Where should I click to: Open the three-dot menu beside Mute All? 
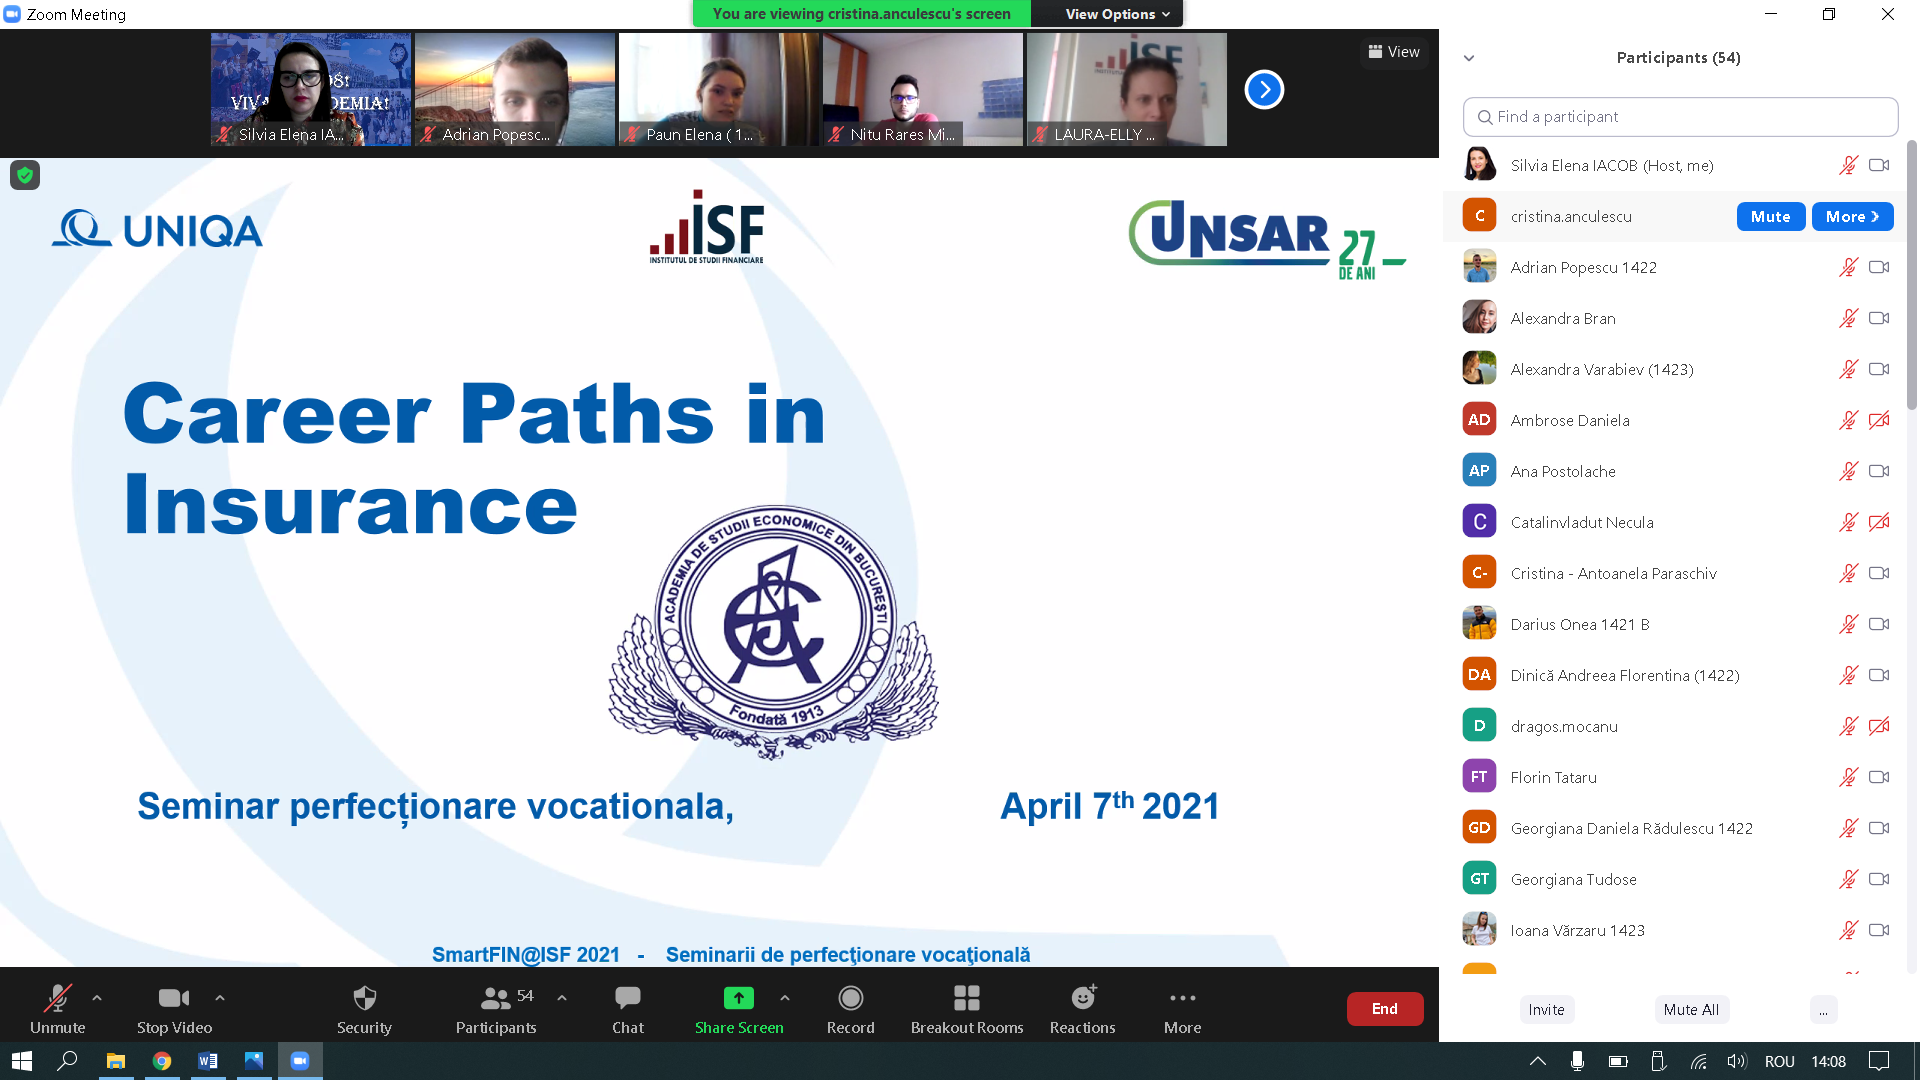tap(1823, 1010)
